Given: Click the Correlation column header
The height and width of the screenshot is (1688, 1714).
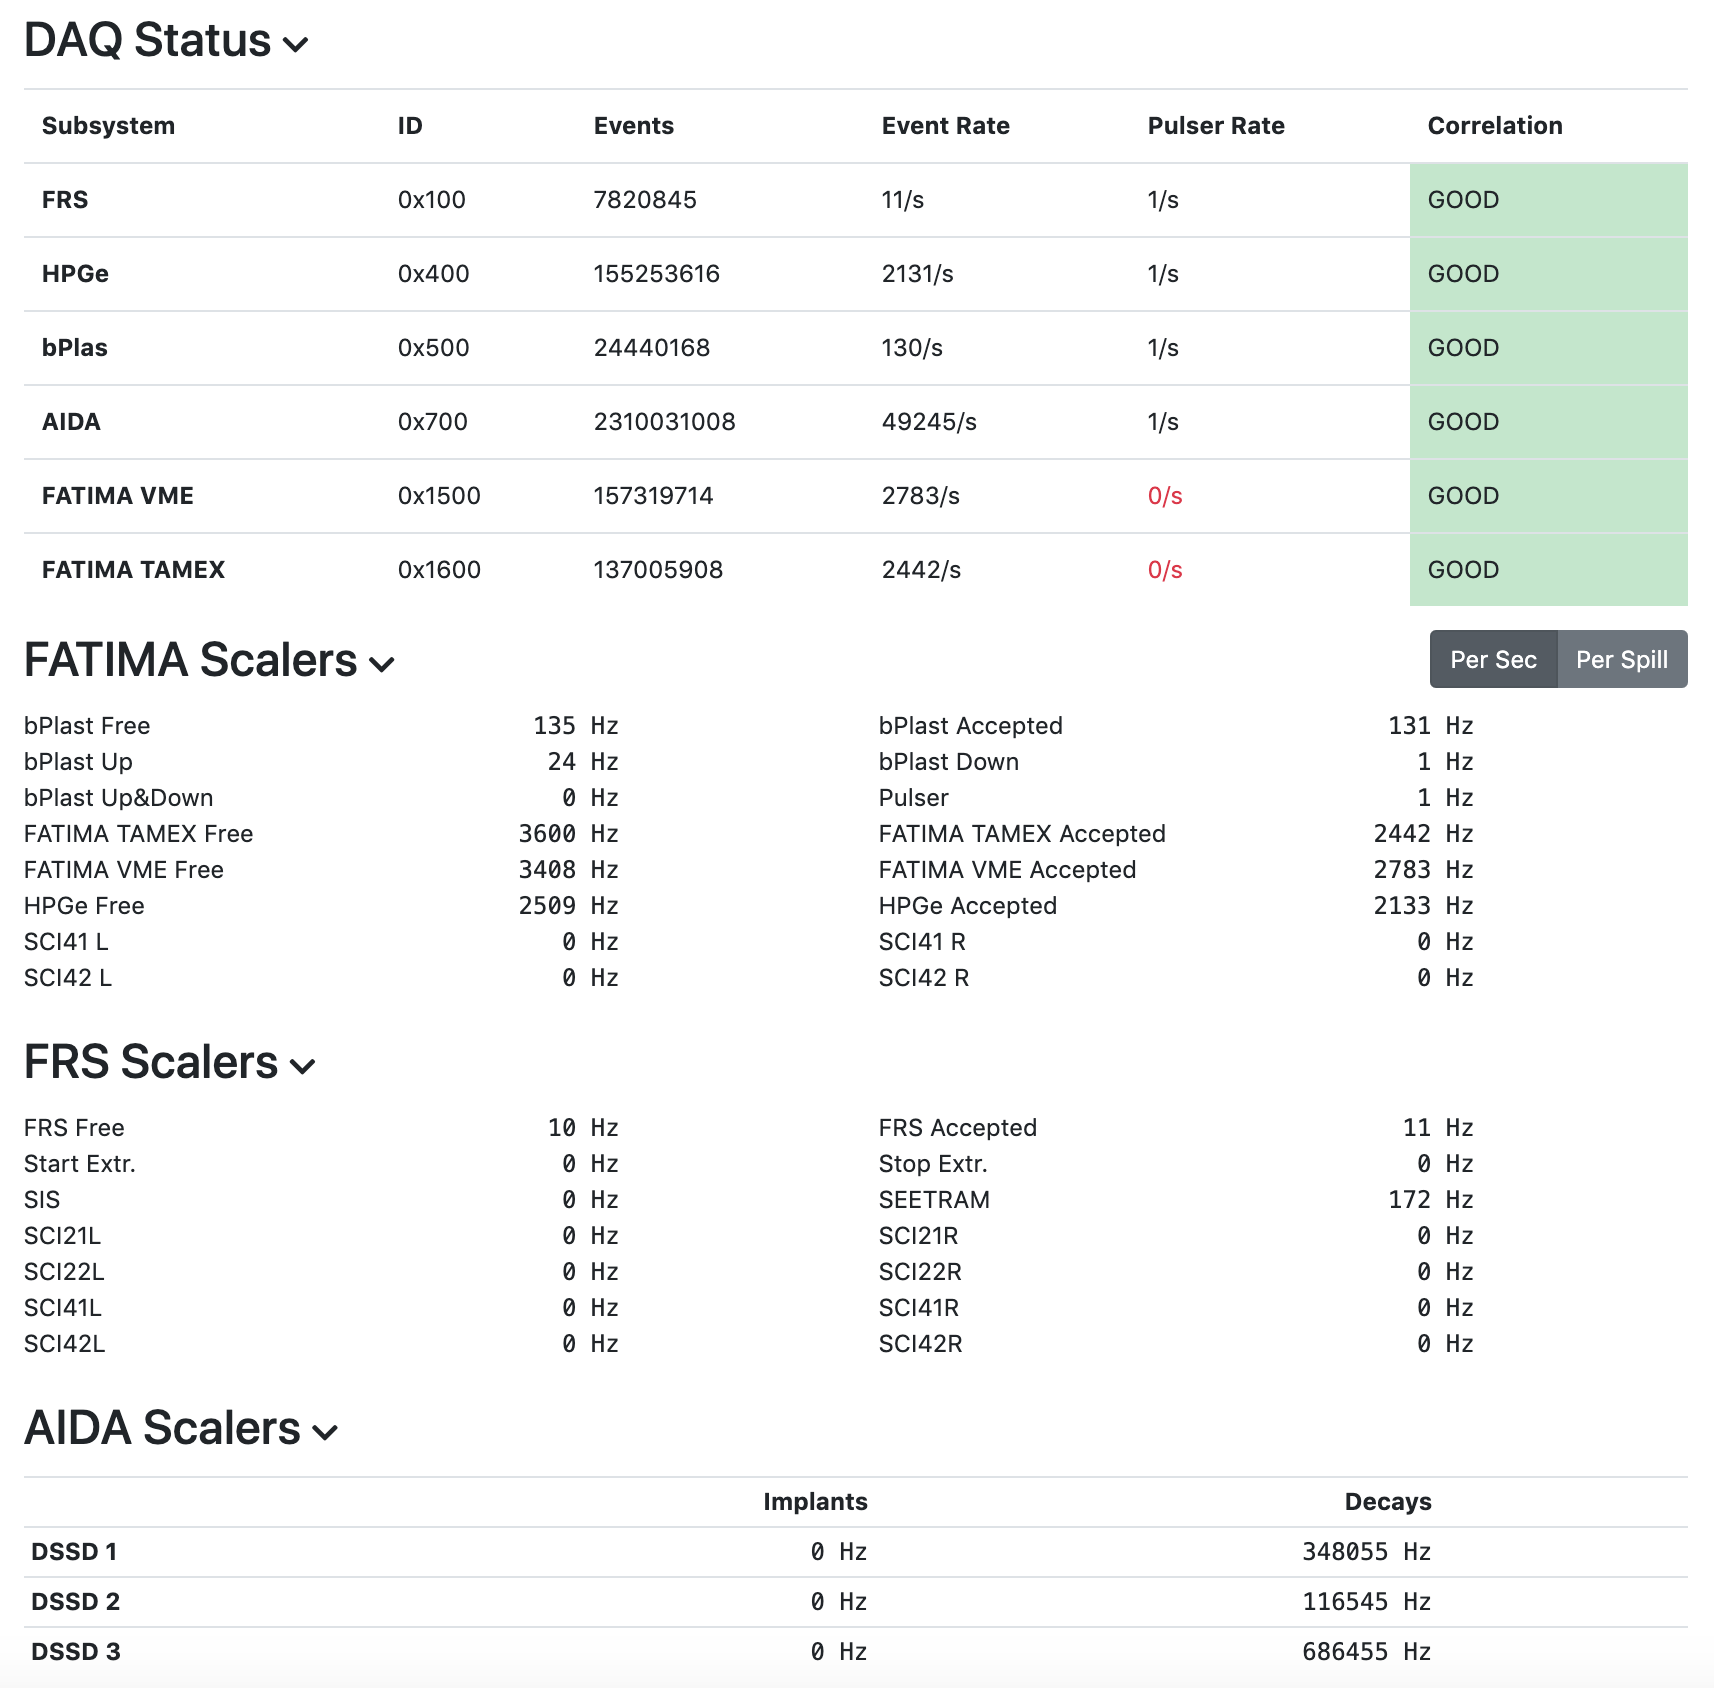Looking at the screenshot, I should click(x=1494, y=126).
